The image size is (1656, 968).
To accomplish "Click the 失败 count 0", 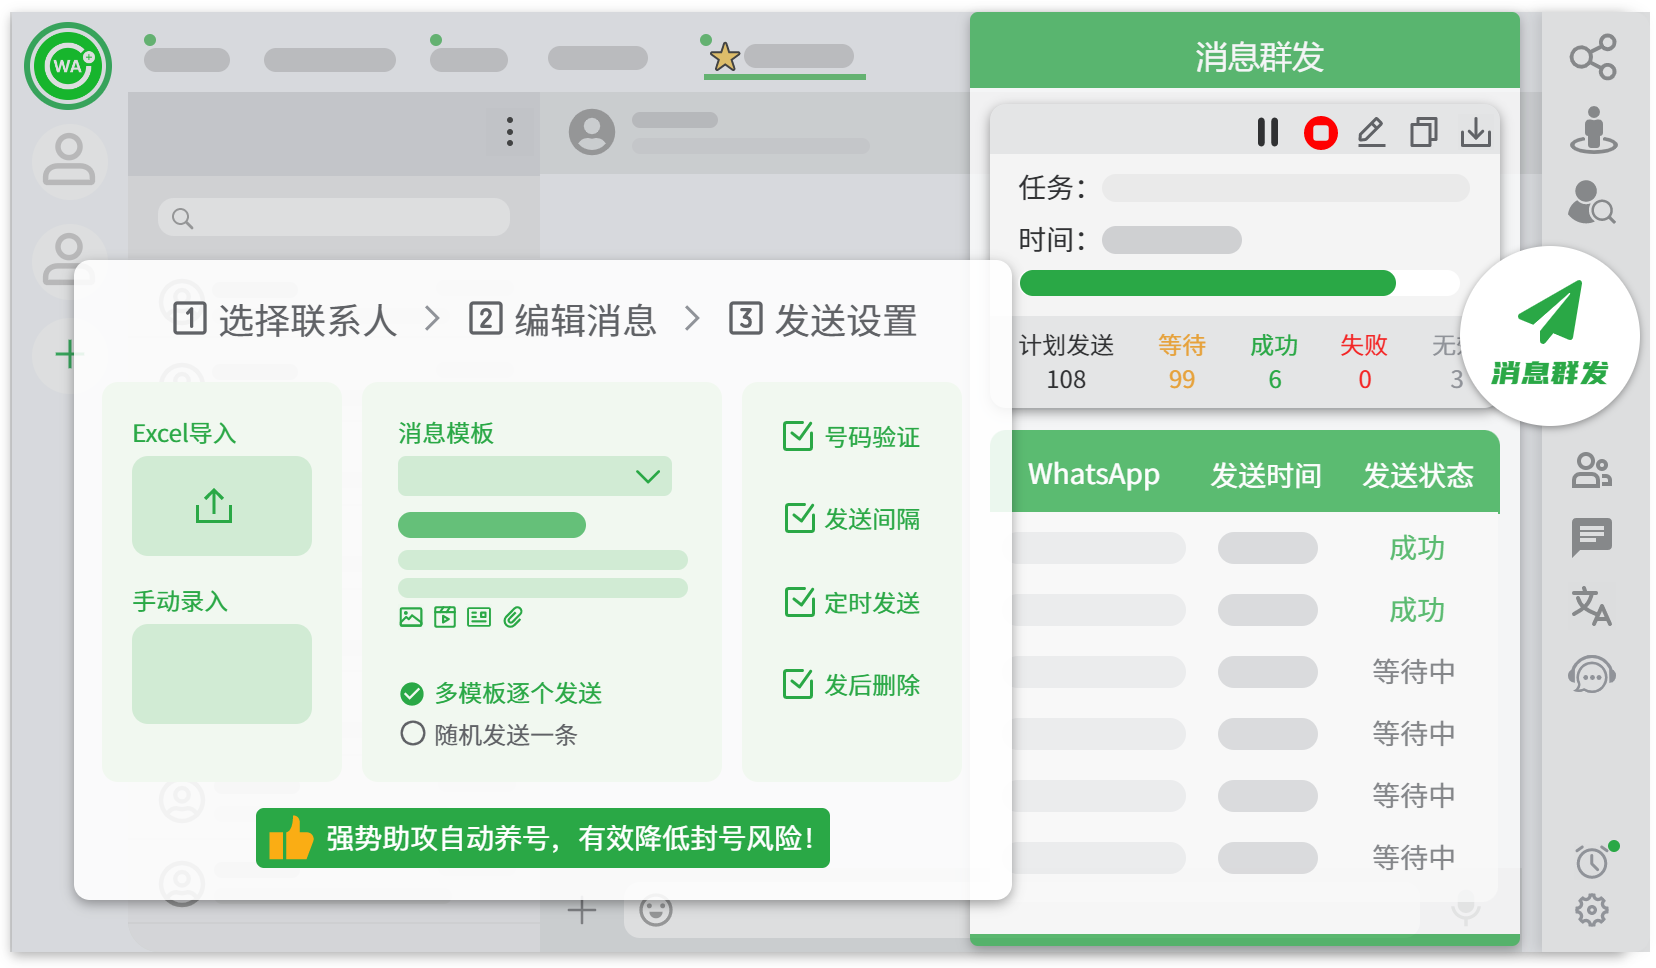I will [x=1365, y=380].
